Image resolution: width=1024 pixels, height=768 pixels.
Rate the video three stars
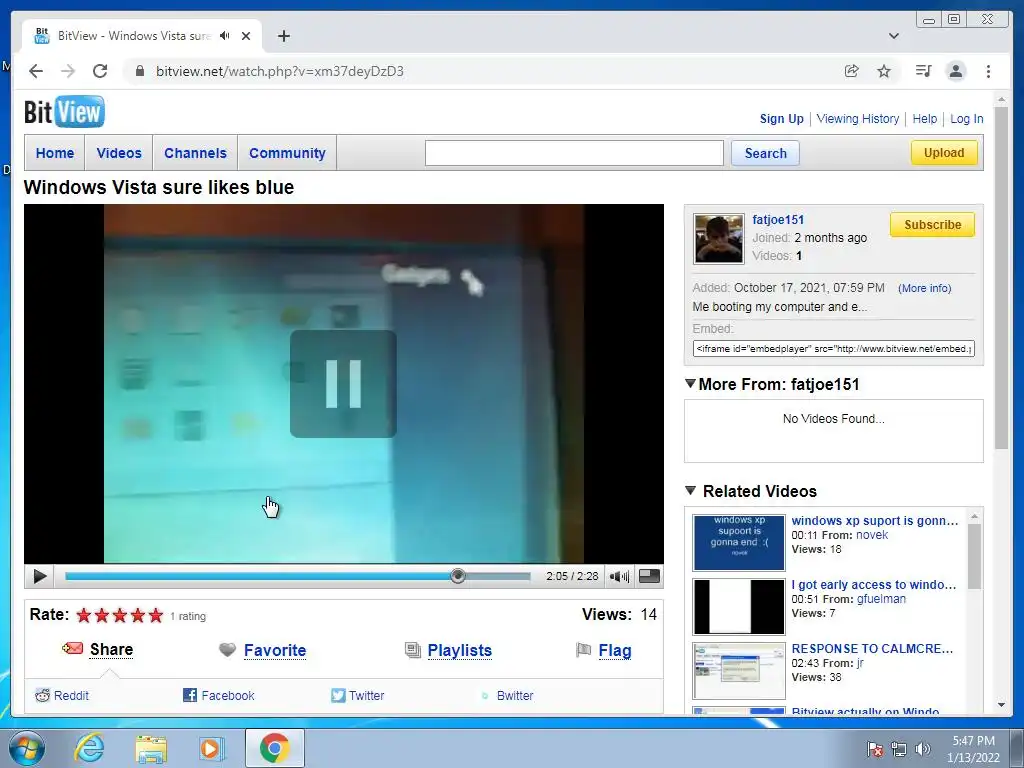point(120,615)
